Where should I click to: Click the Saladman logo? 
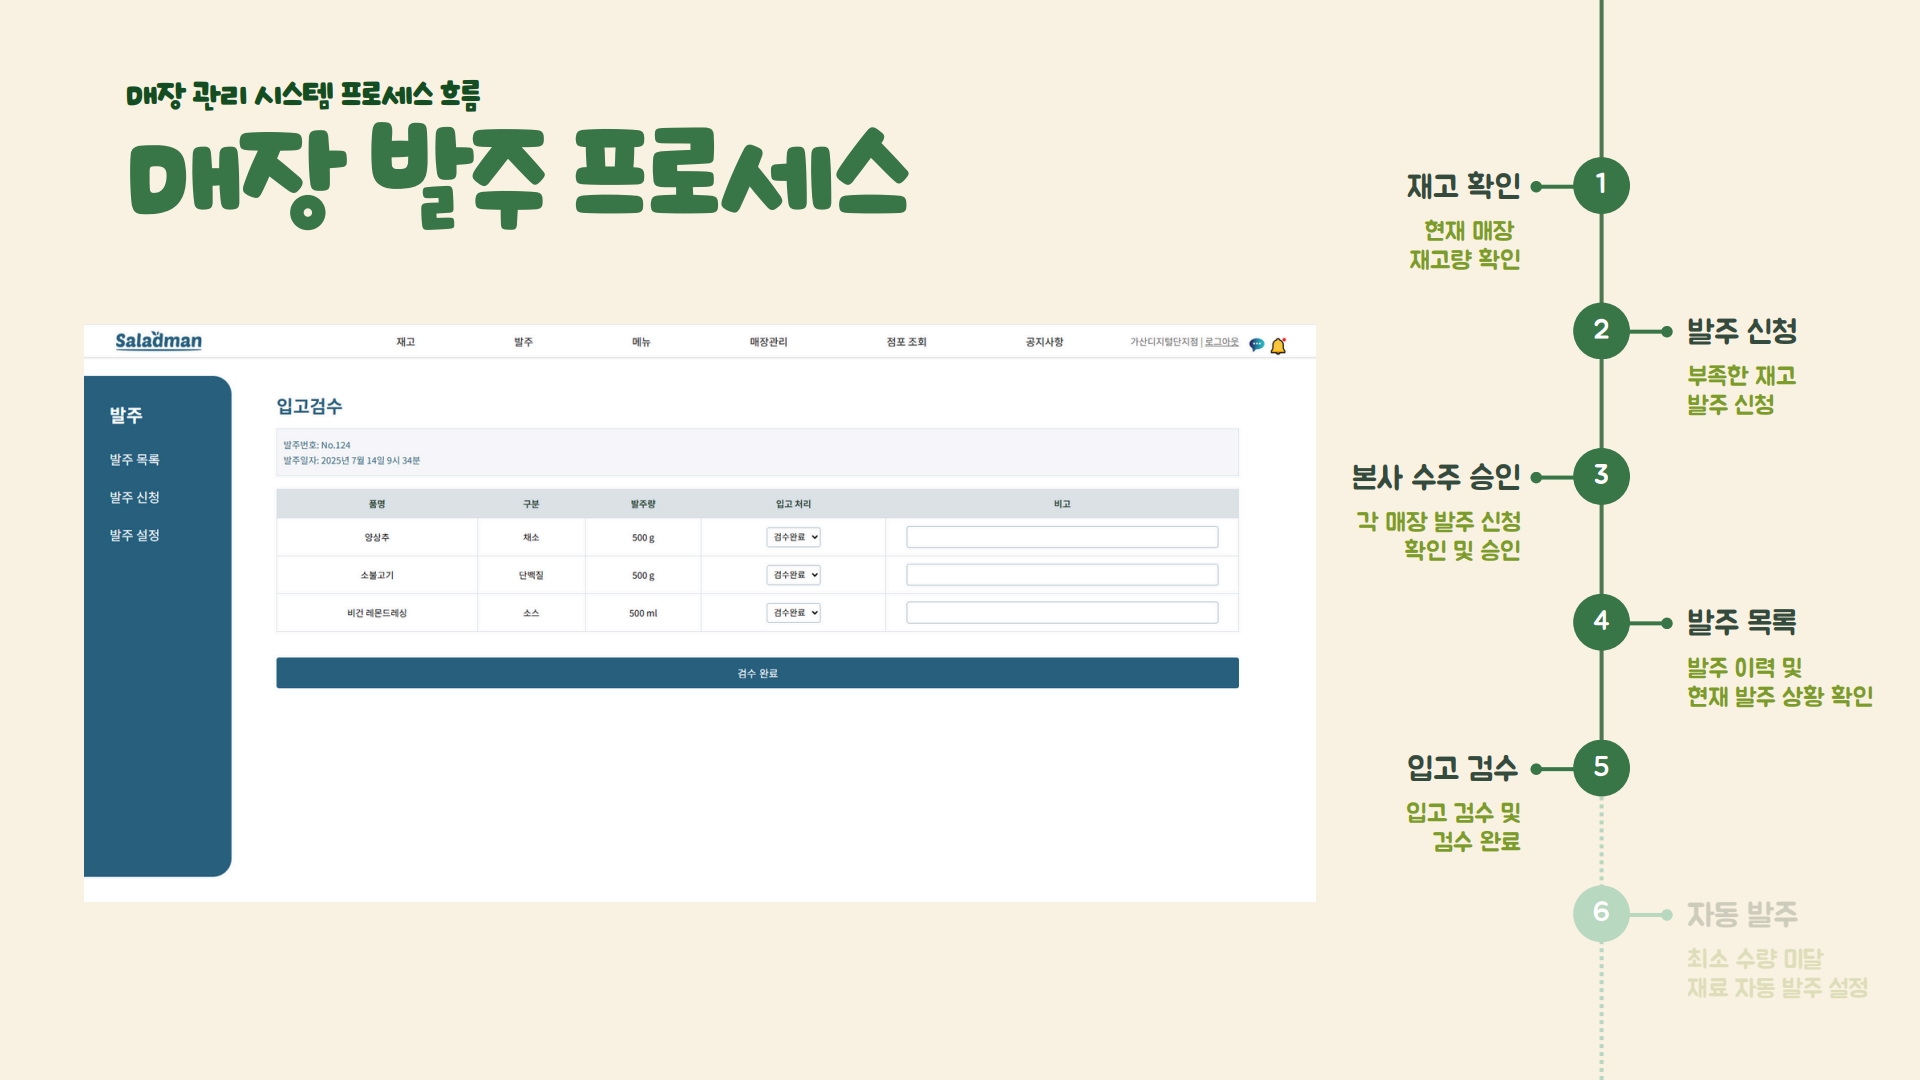[x=158, y=341]
